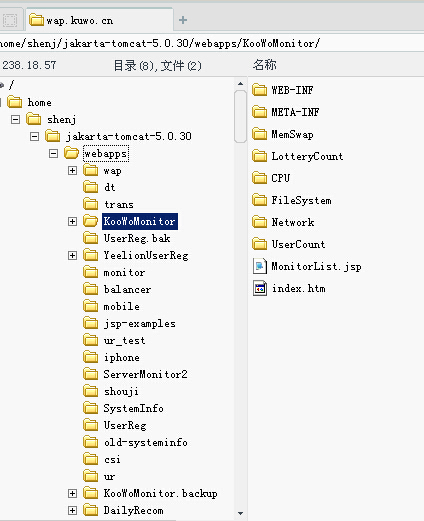Viewport: 424px width, 521px height.
Task: Select 'DailyRecom' folder name in tree
Action: coord(133,510)
